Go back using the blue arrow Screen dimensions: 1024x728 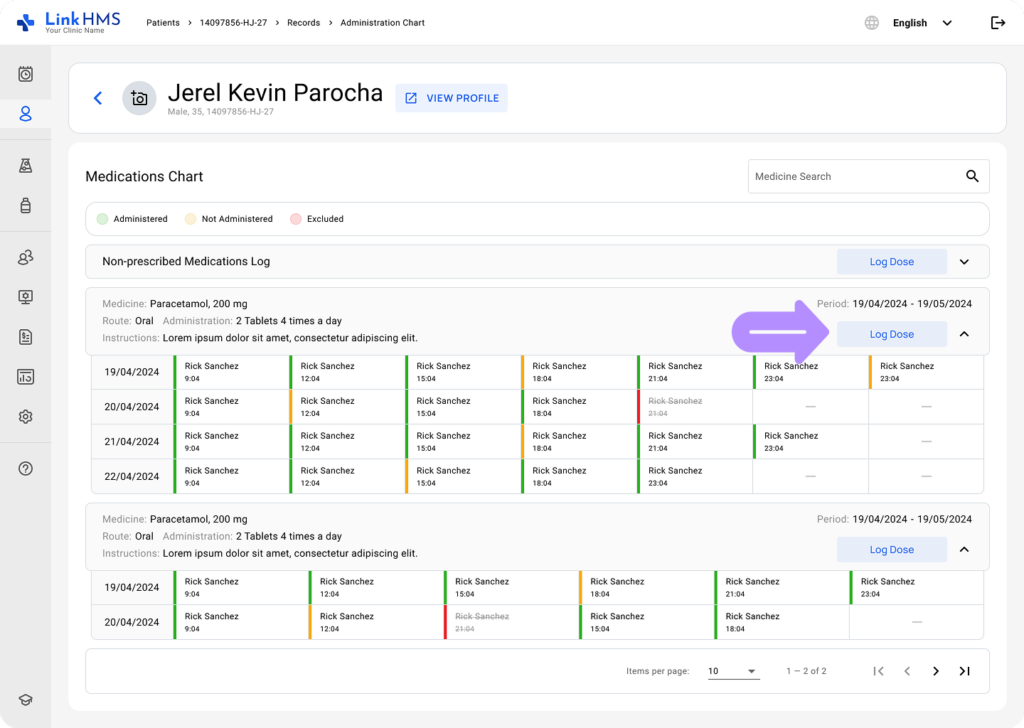[x=98, y=98]
